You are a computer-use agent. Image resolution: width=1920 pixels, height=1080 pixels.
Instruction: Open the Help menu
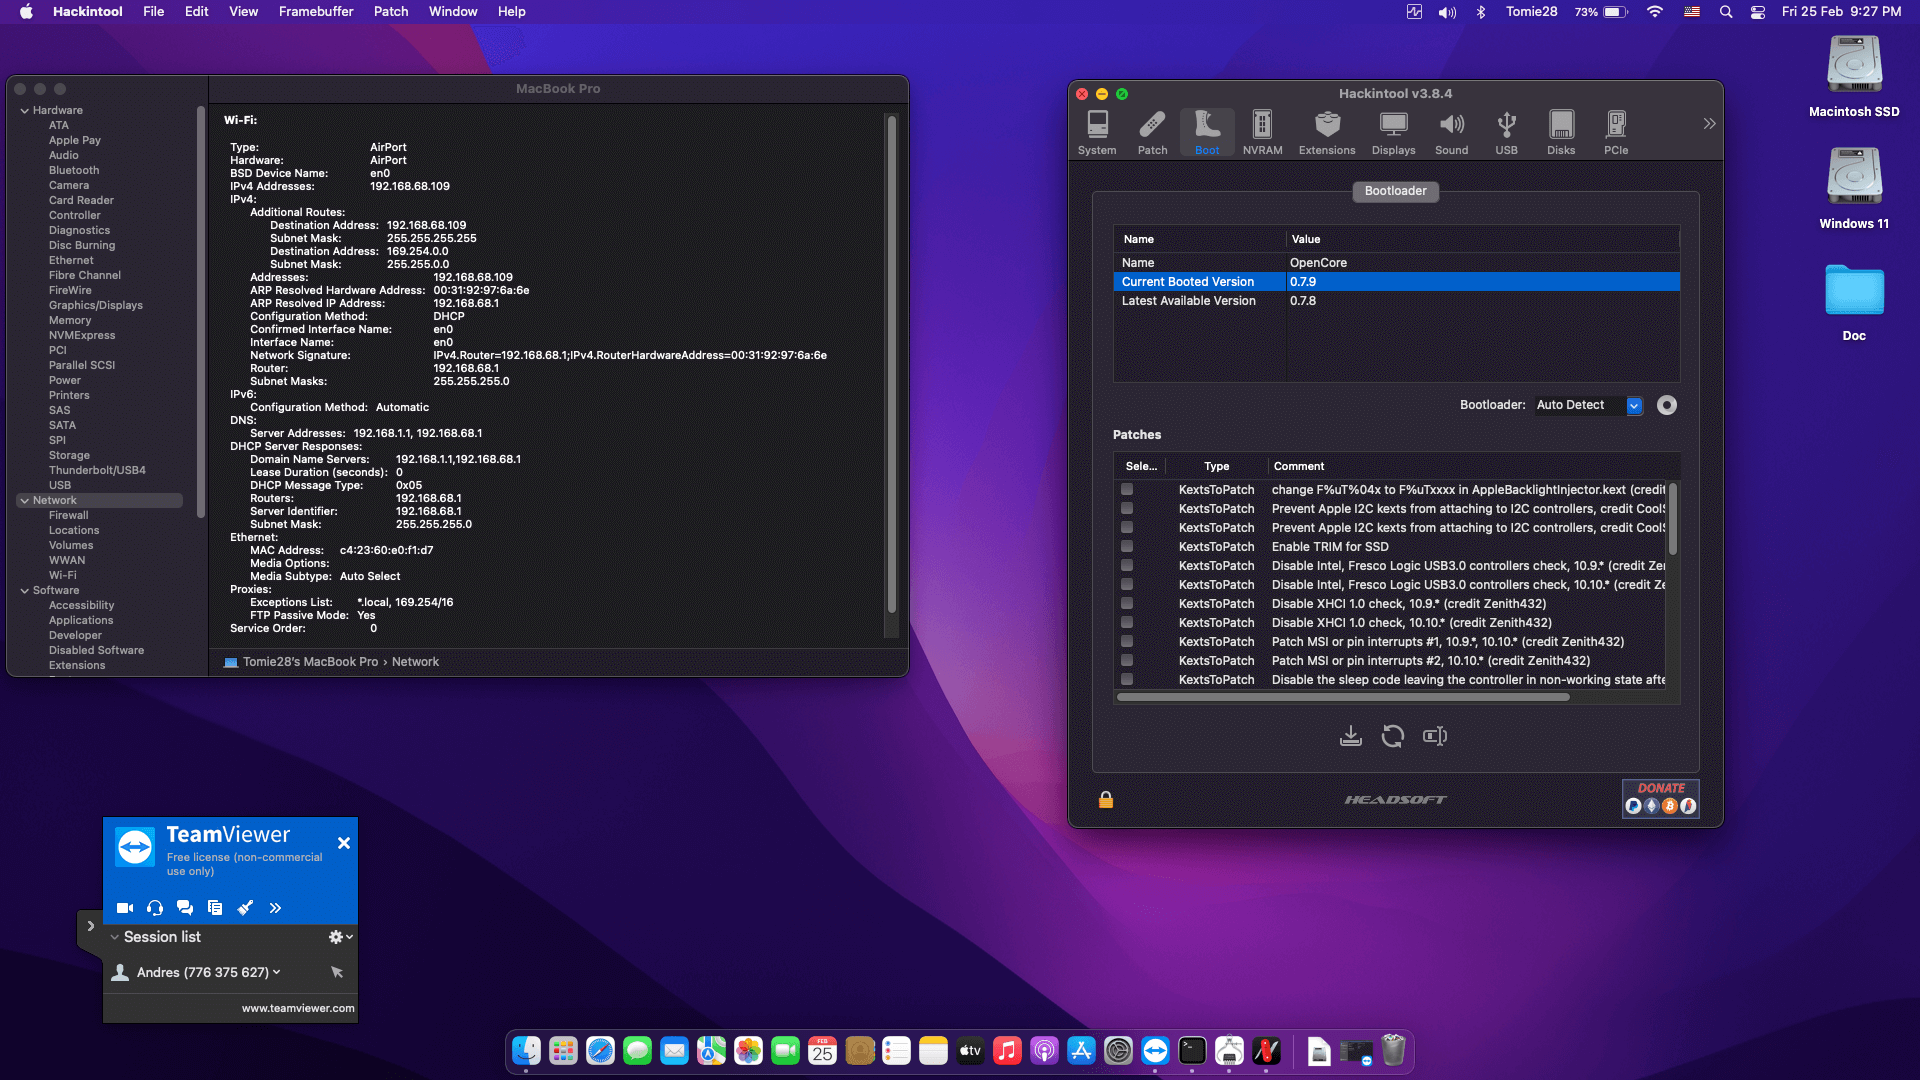(x=512, y=12)
